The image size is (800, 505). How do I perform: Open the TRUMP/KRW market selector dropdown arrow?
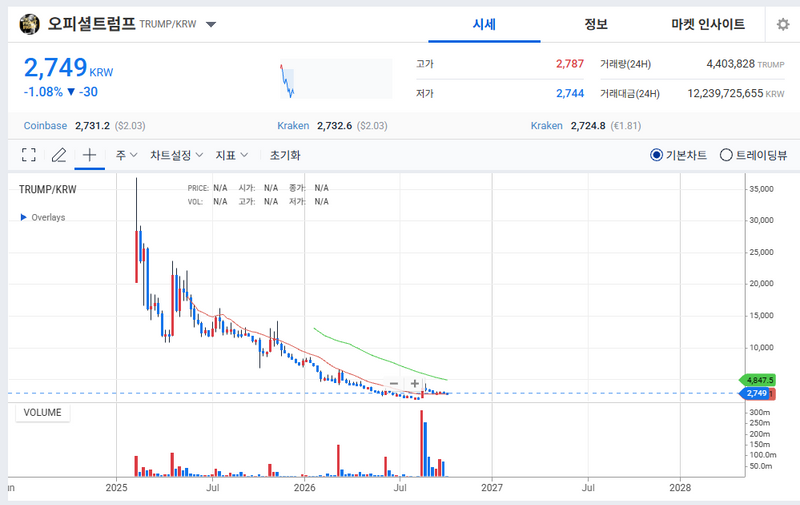(x=211, y=24)
